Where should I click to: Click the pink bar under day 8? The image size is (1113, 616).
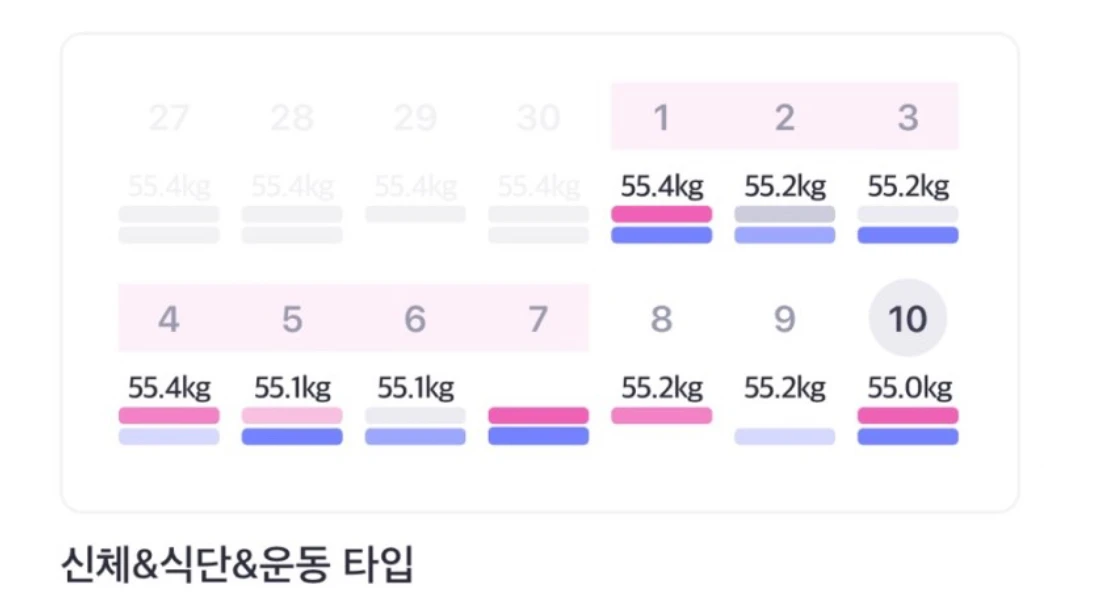coord(662,415)
